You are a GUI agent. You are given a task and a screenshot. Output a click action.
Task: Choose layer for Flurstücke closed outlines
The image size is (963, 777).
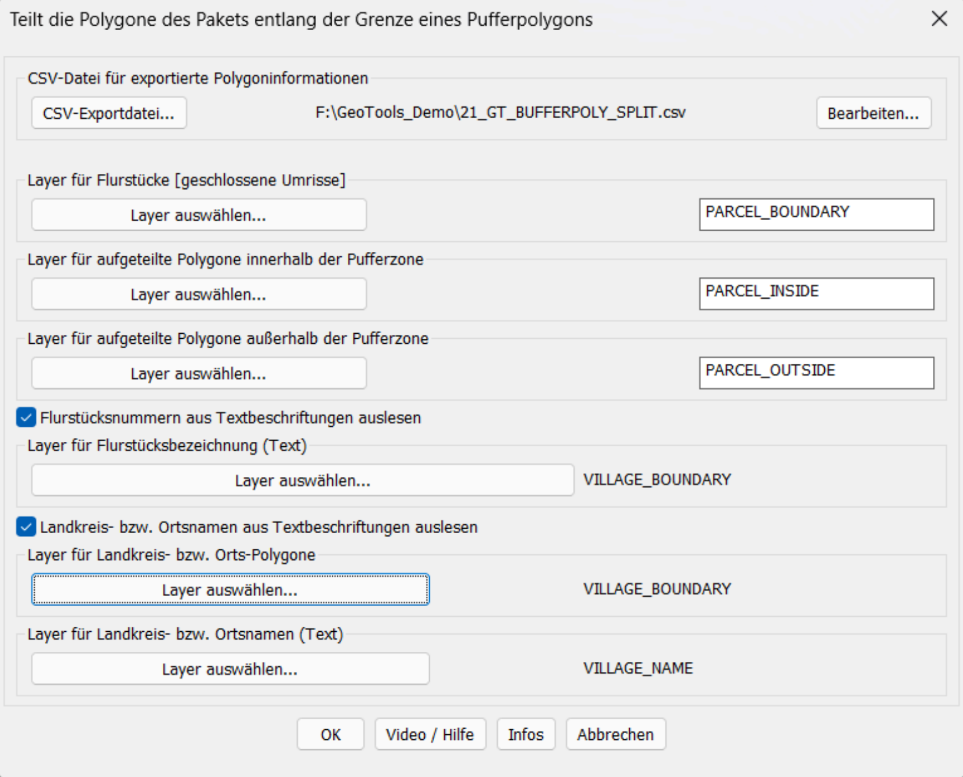pyautogui.click(x=198, y=215)
